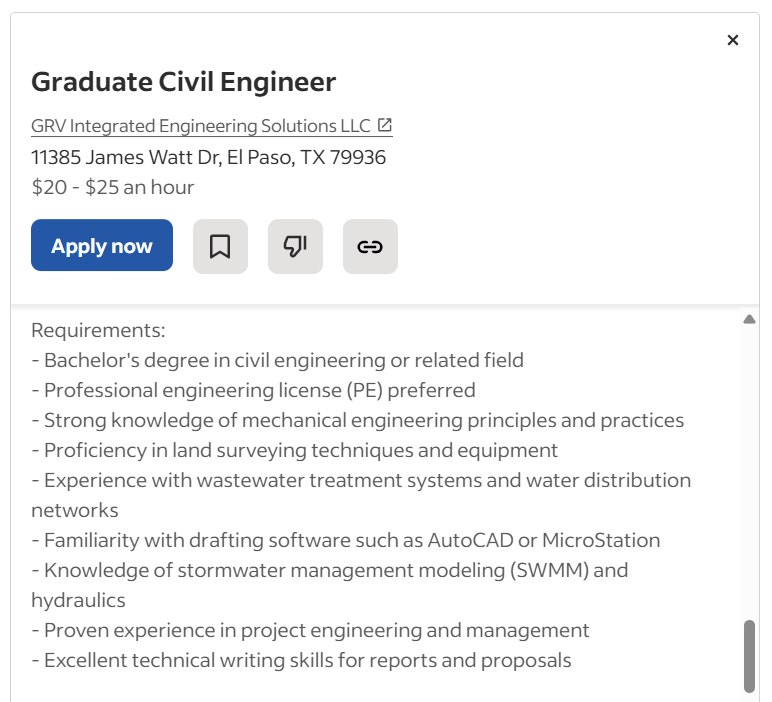Click the $20 - $25 an hour salary text
The image size is (772, 702).
pyautogui.click(x=113, y=187)
